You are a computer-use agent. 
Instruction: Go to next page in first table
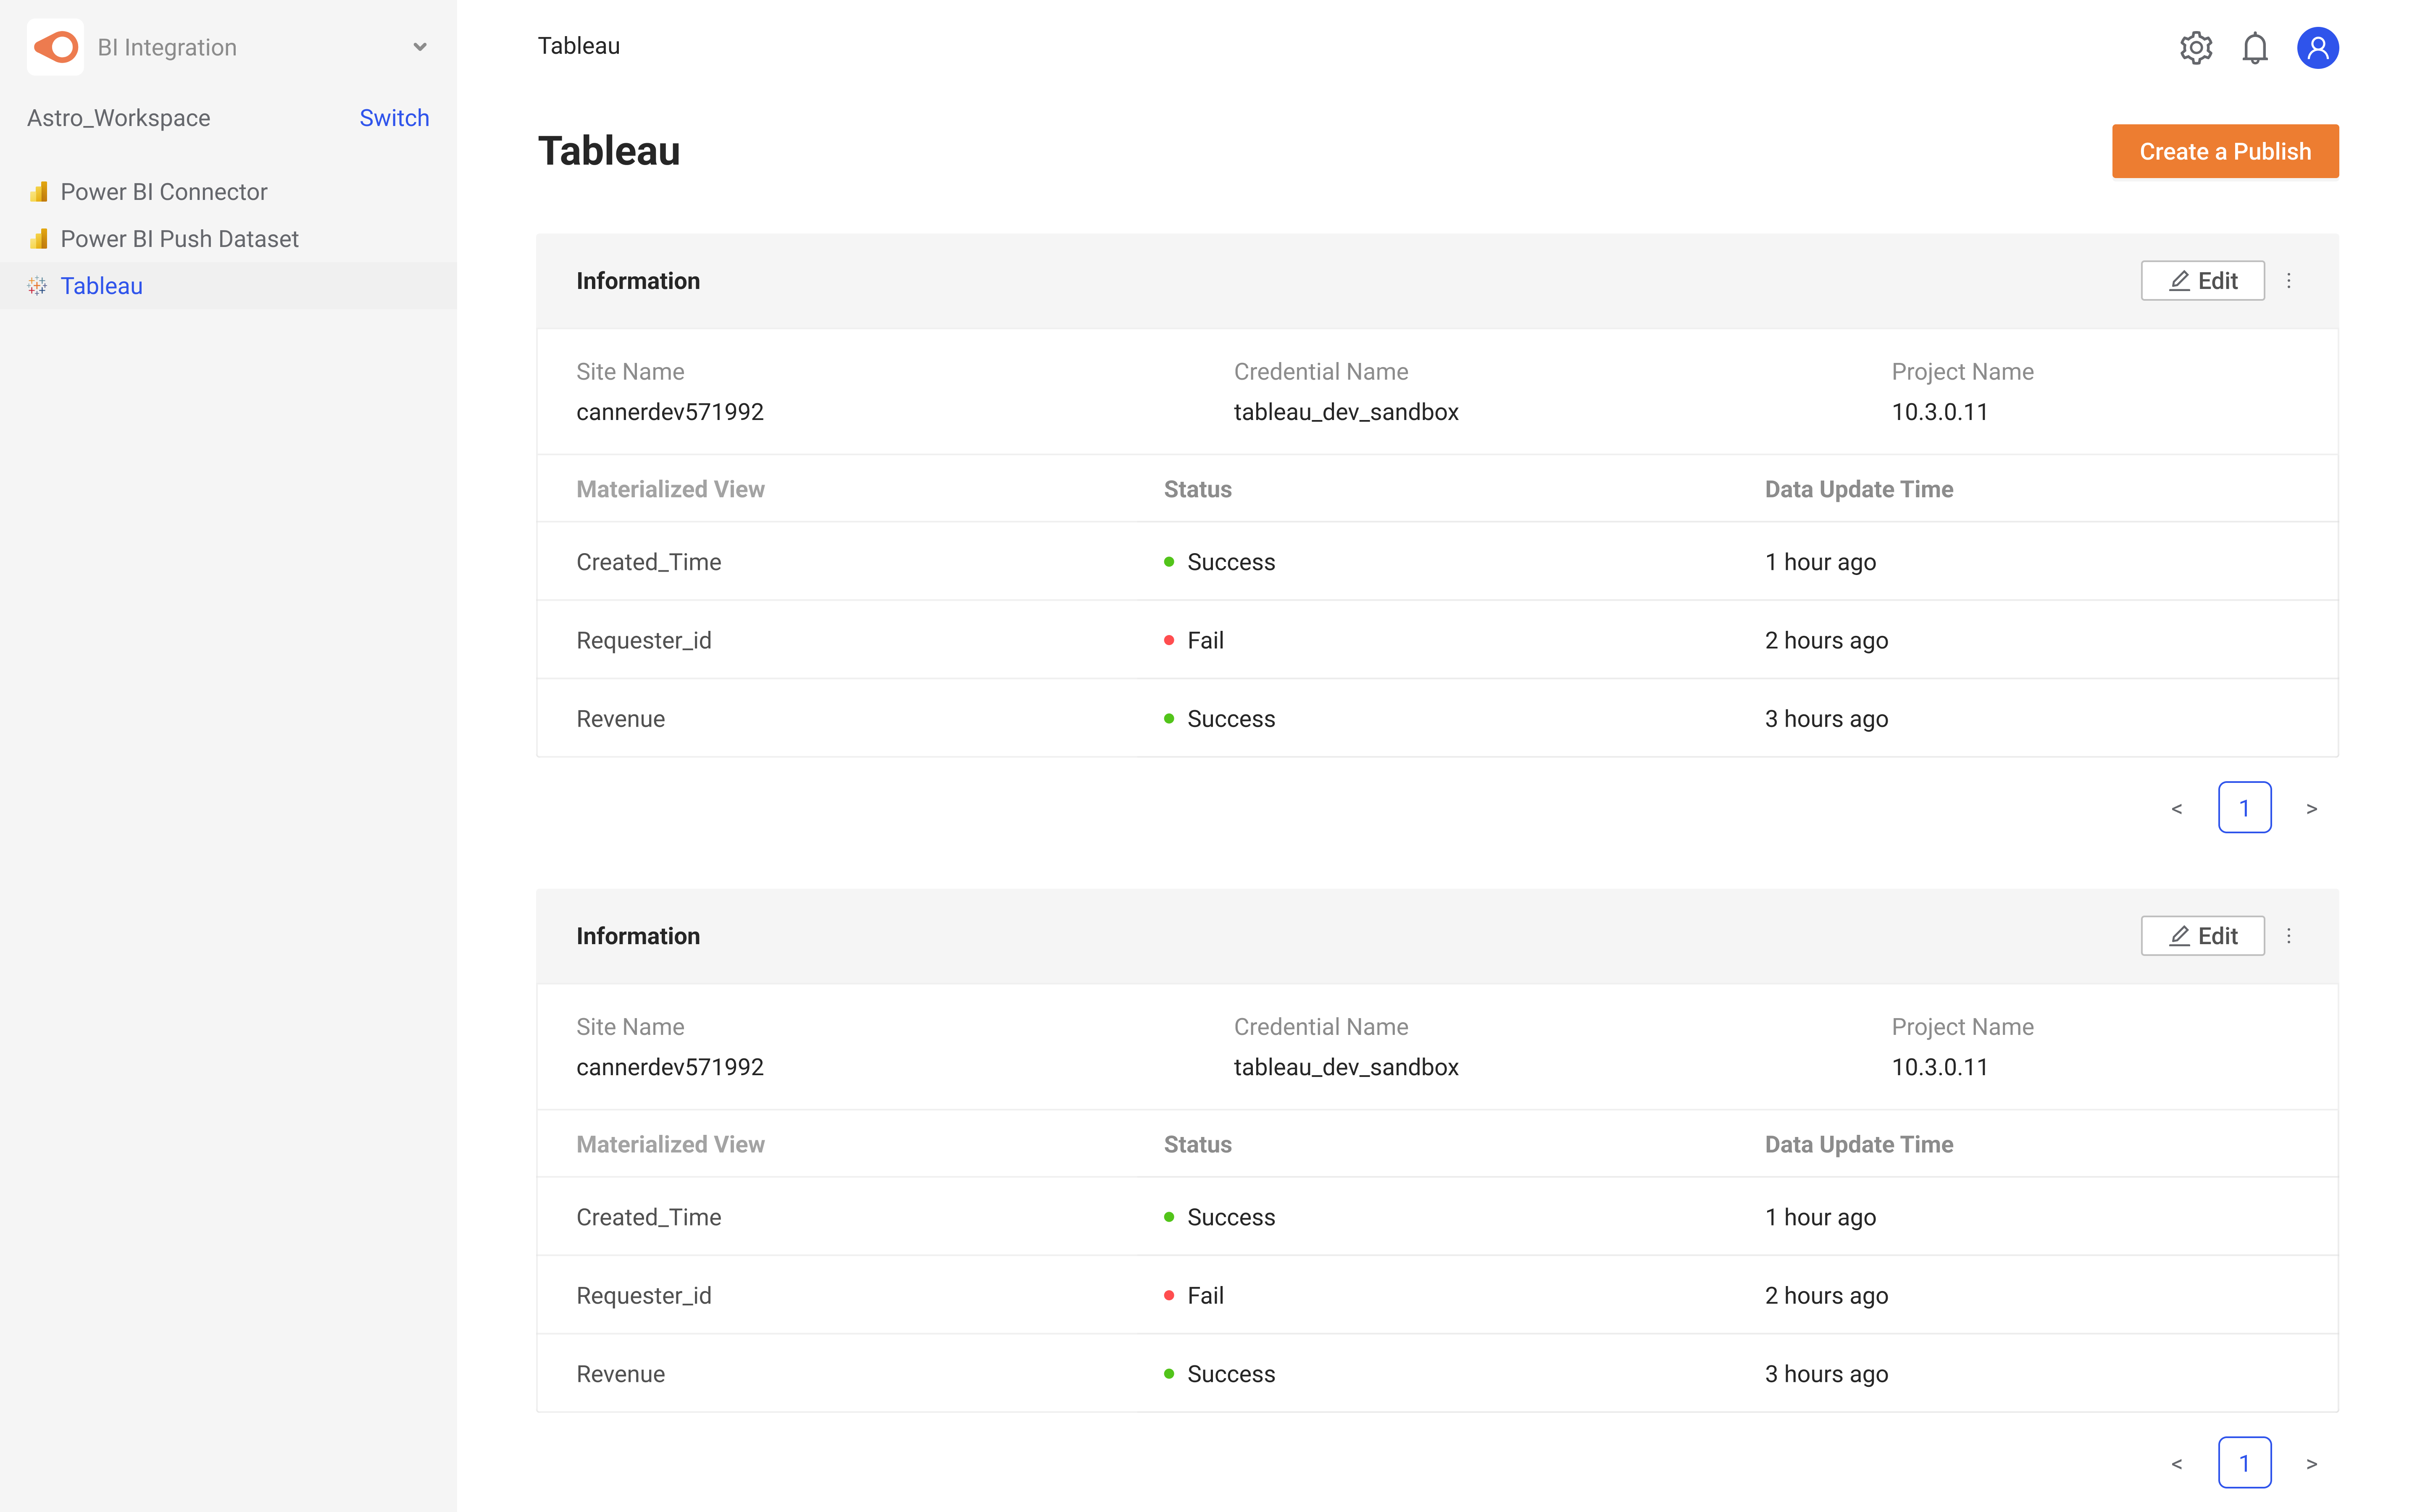click(2311, 808)
